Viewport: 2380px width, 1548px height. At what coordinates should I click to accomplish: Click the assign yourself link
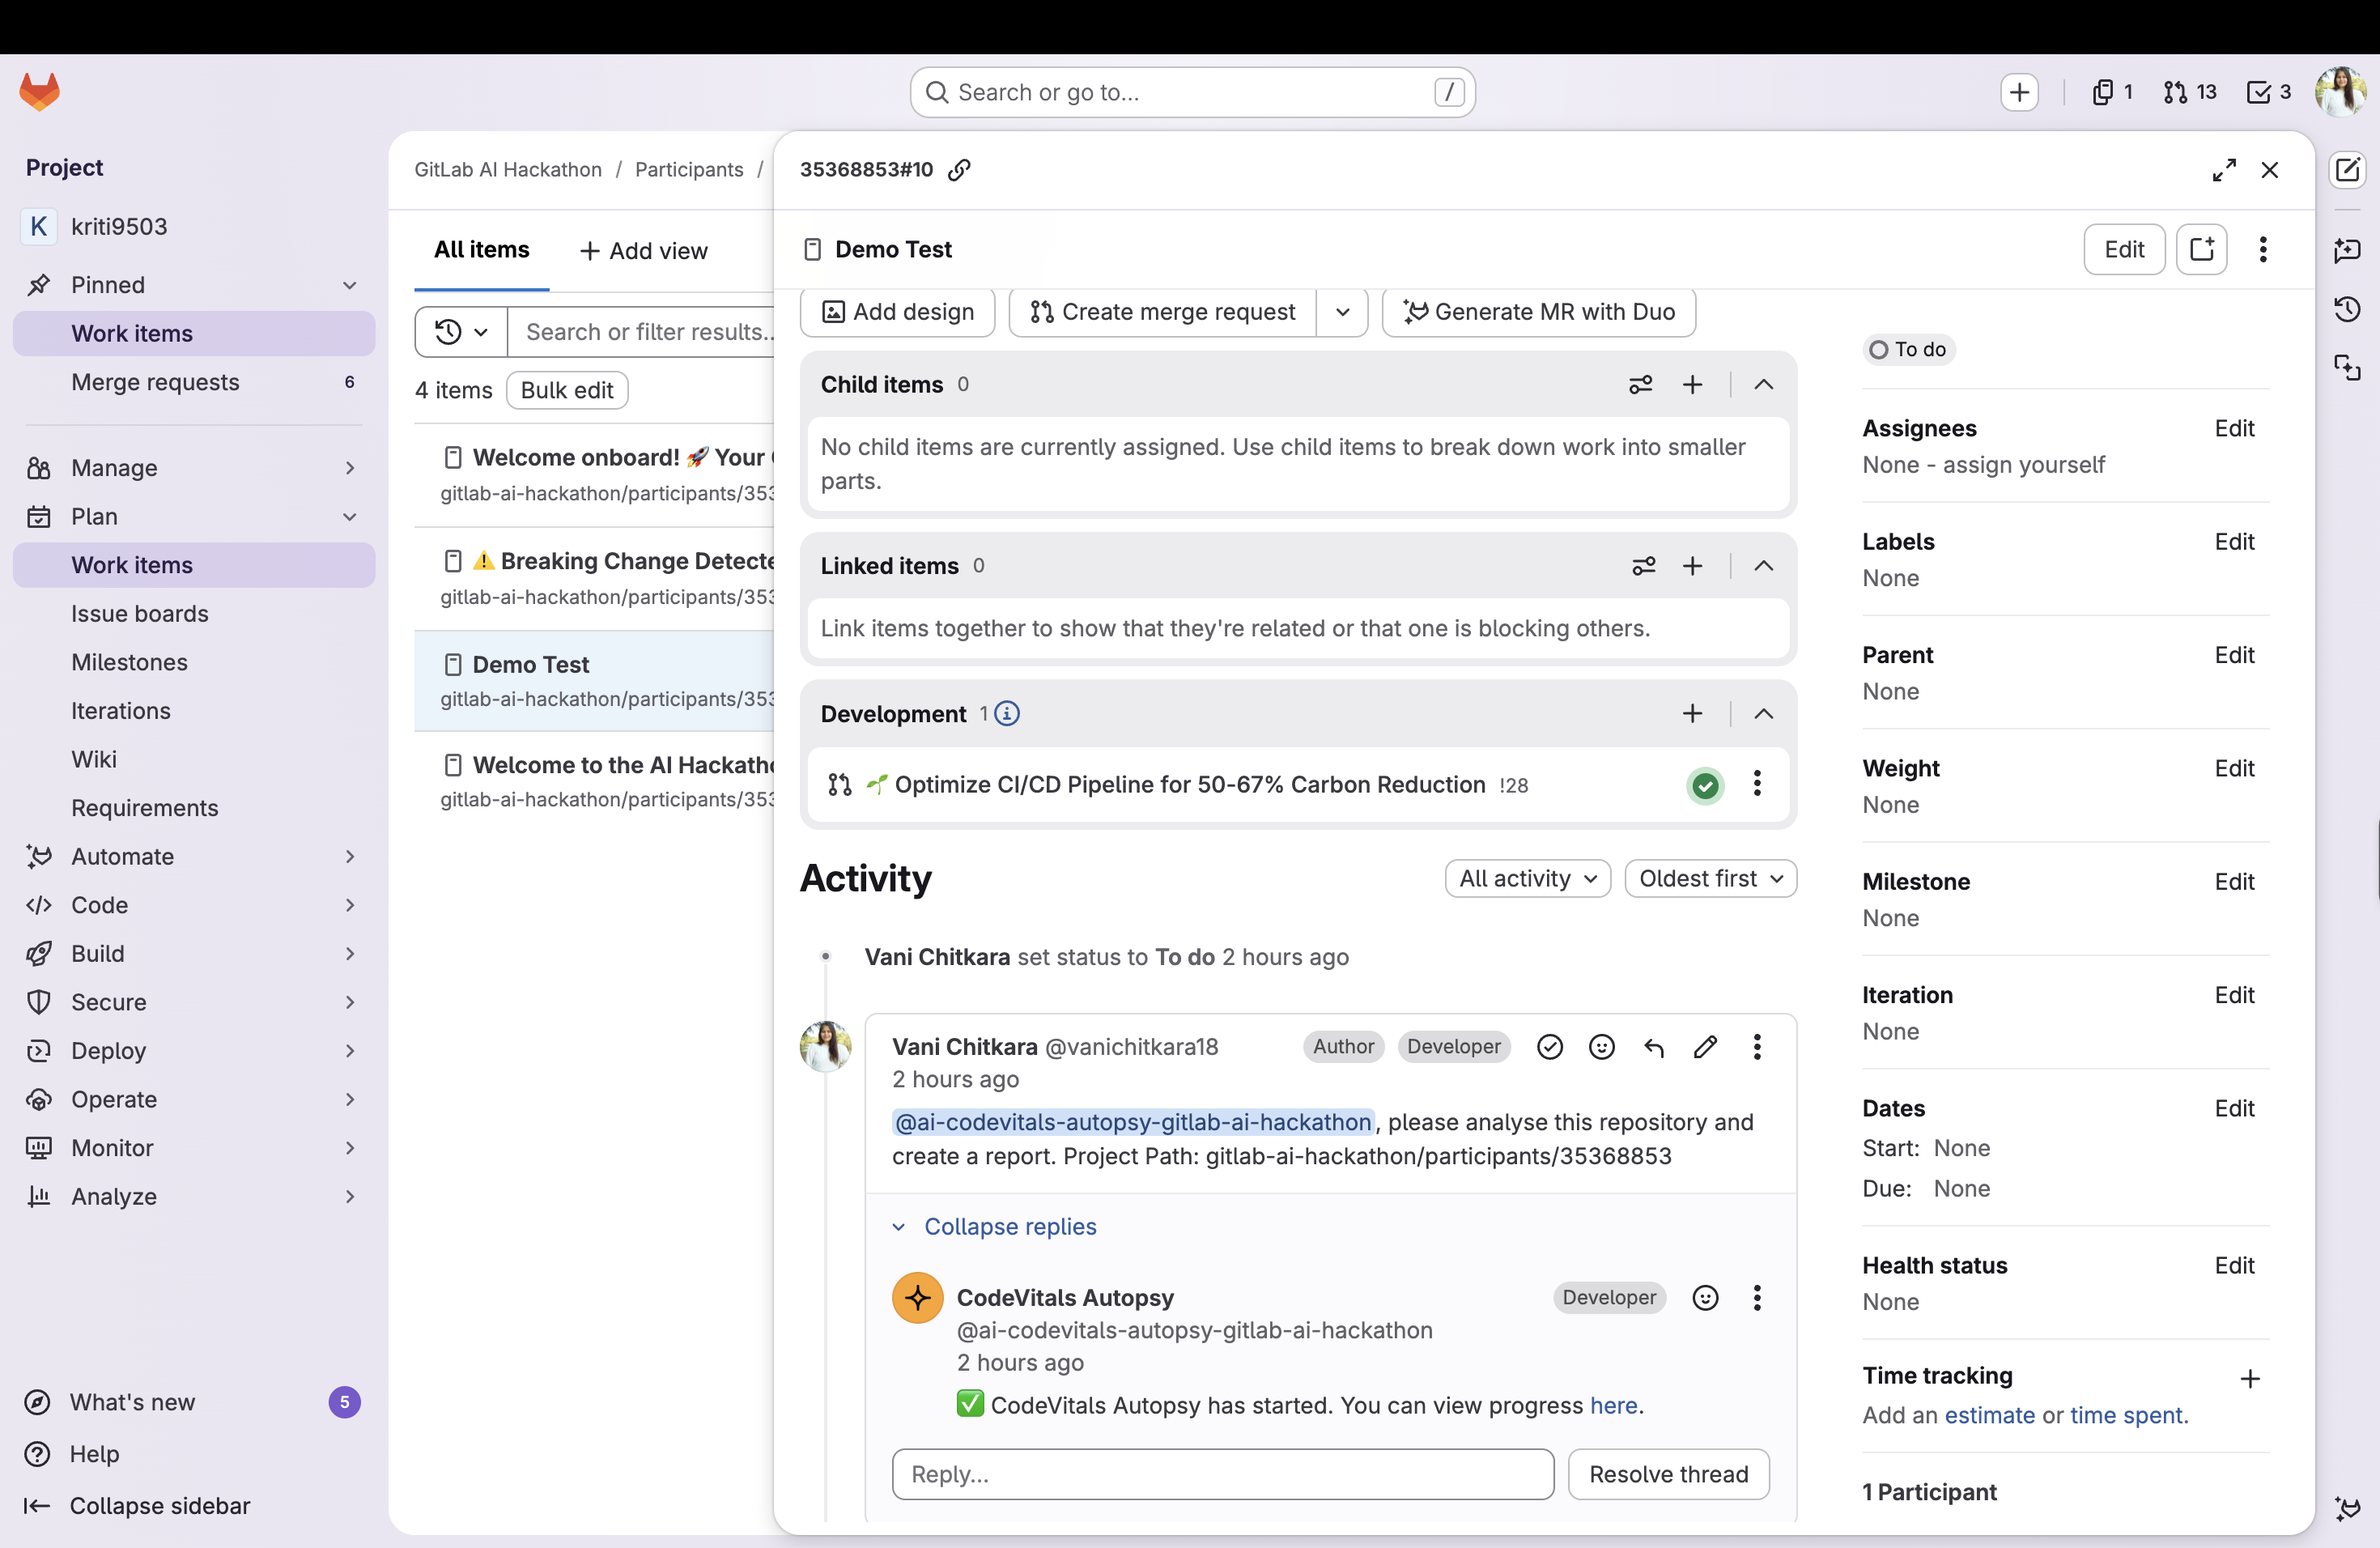2023,465
